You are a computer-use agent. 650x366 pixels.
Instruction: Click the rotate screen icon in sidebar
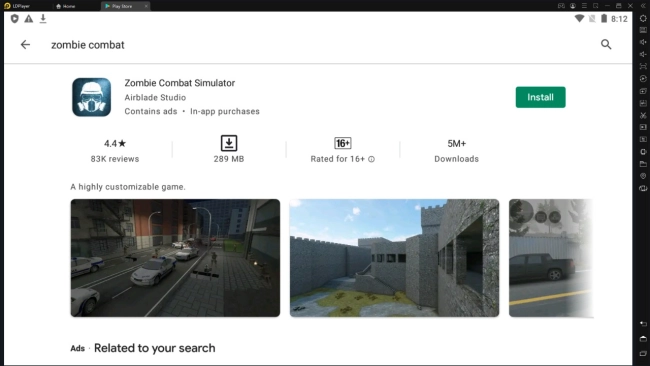(x=643, y=188)
